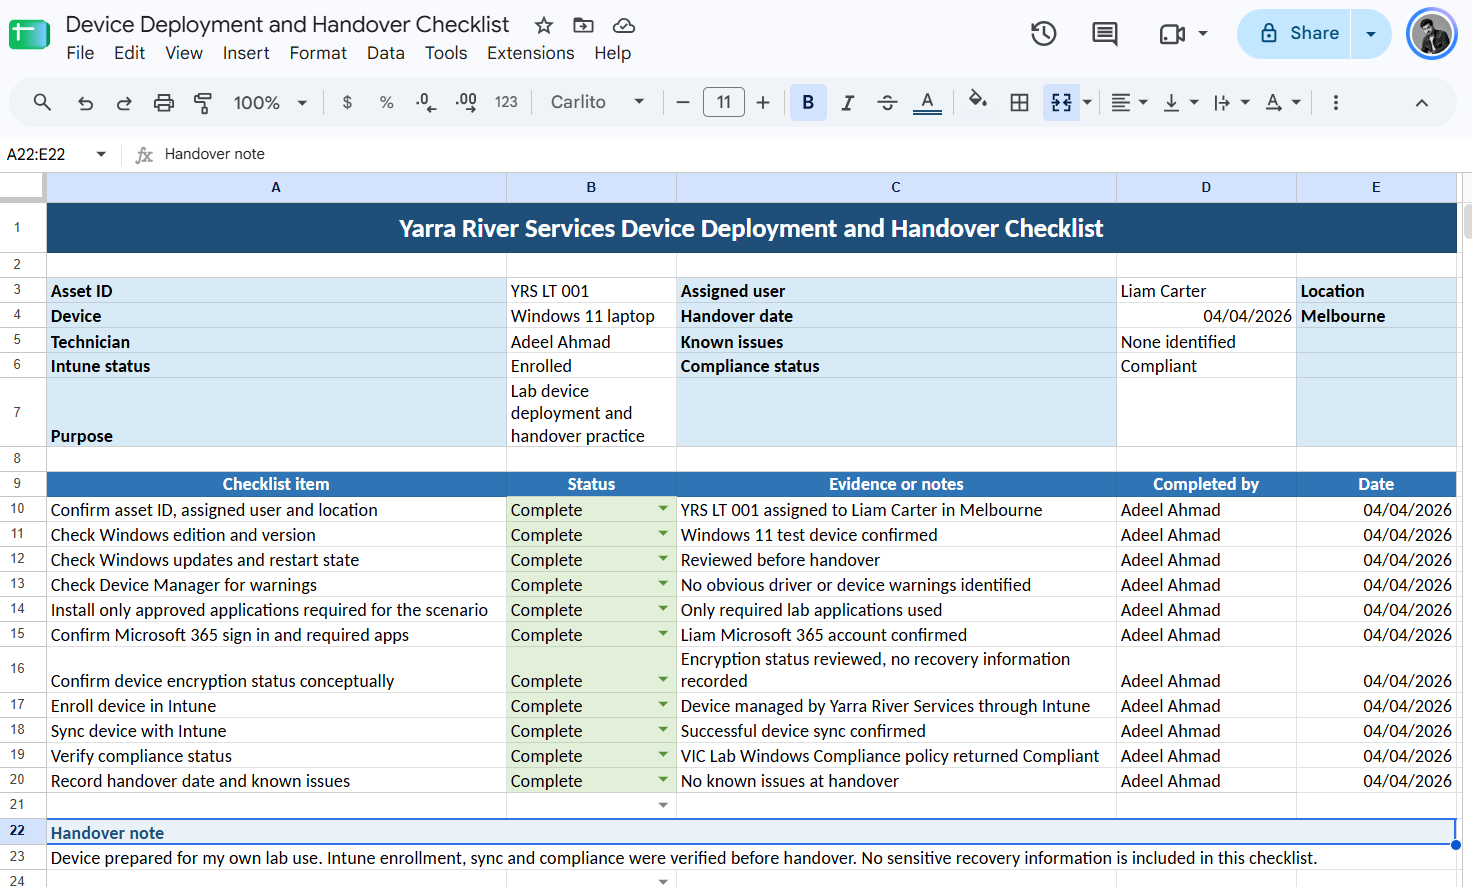Viewport: 1472px width, 887px height.
Task: Expand the Share options arrow
Action: point(1371,34)
